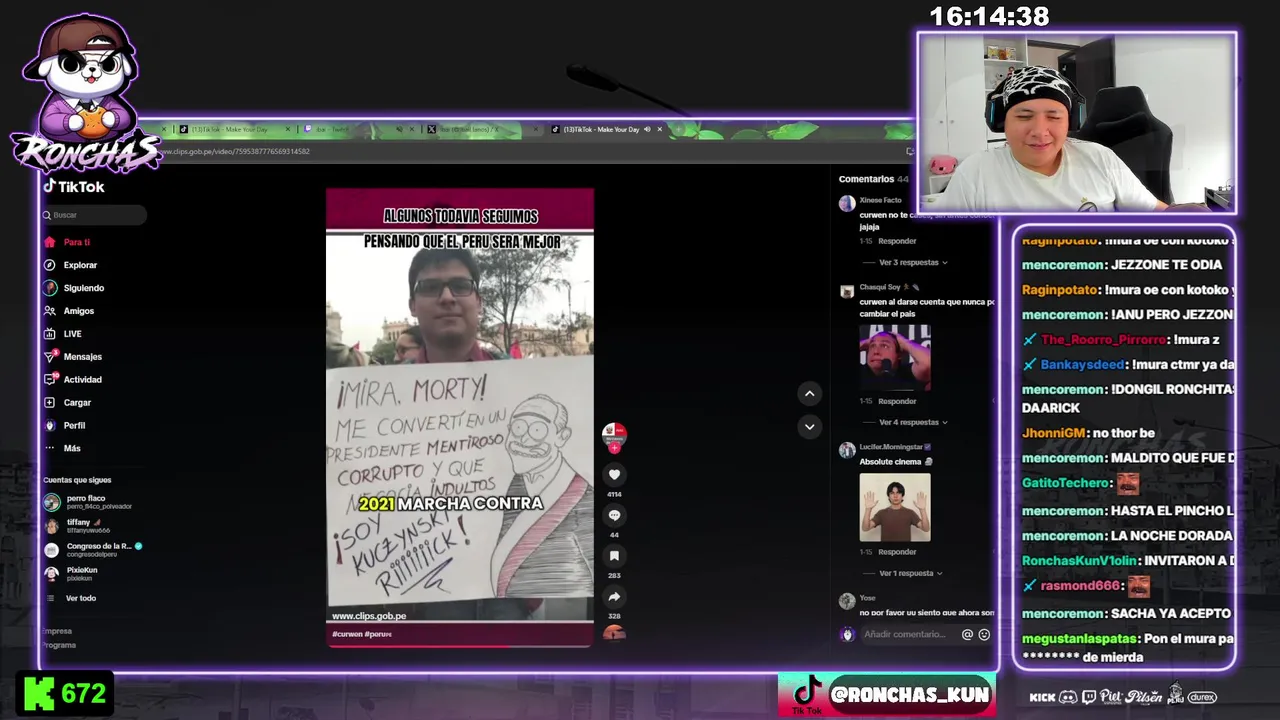Image resolution: width=1280 pixels, height=720 pixels.
Task: Close the active TikTok tab
Action: [x=659, y=129]
